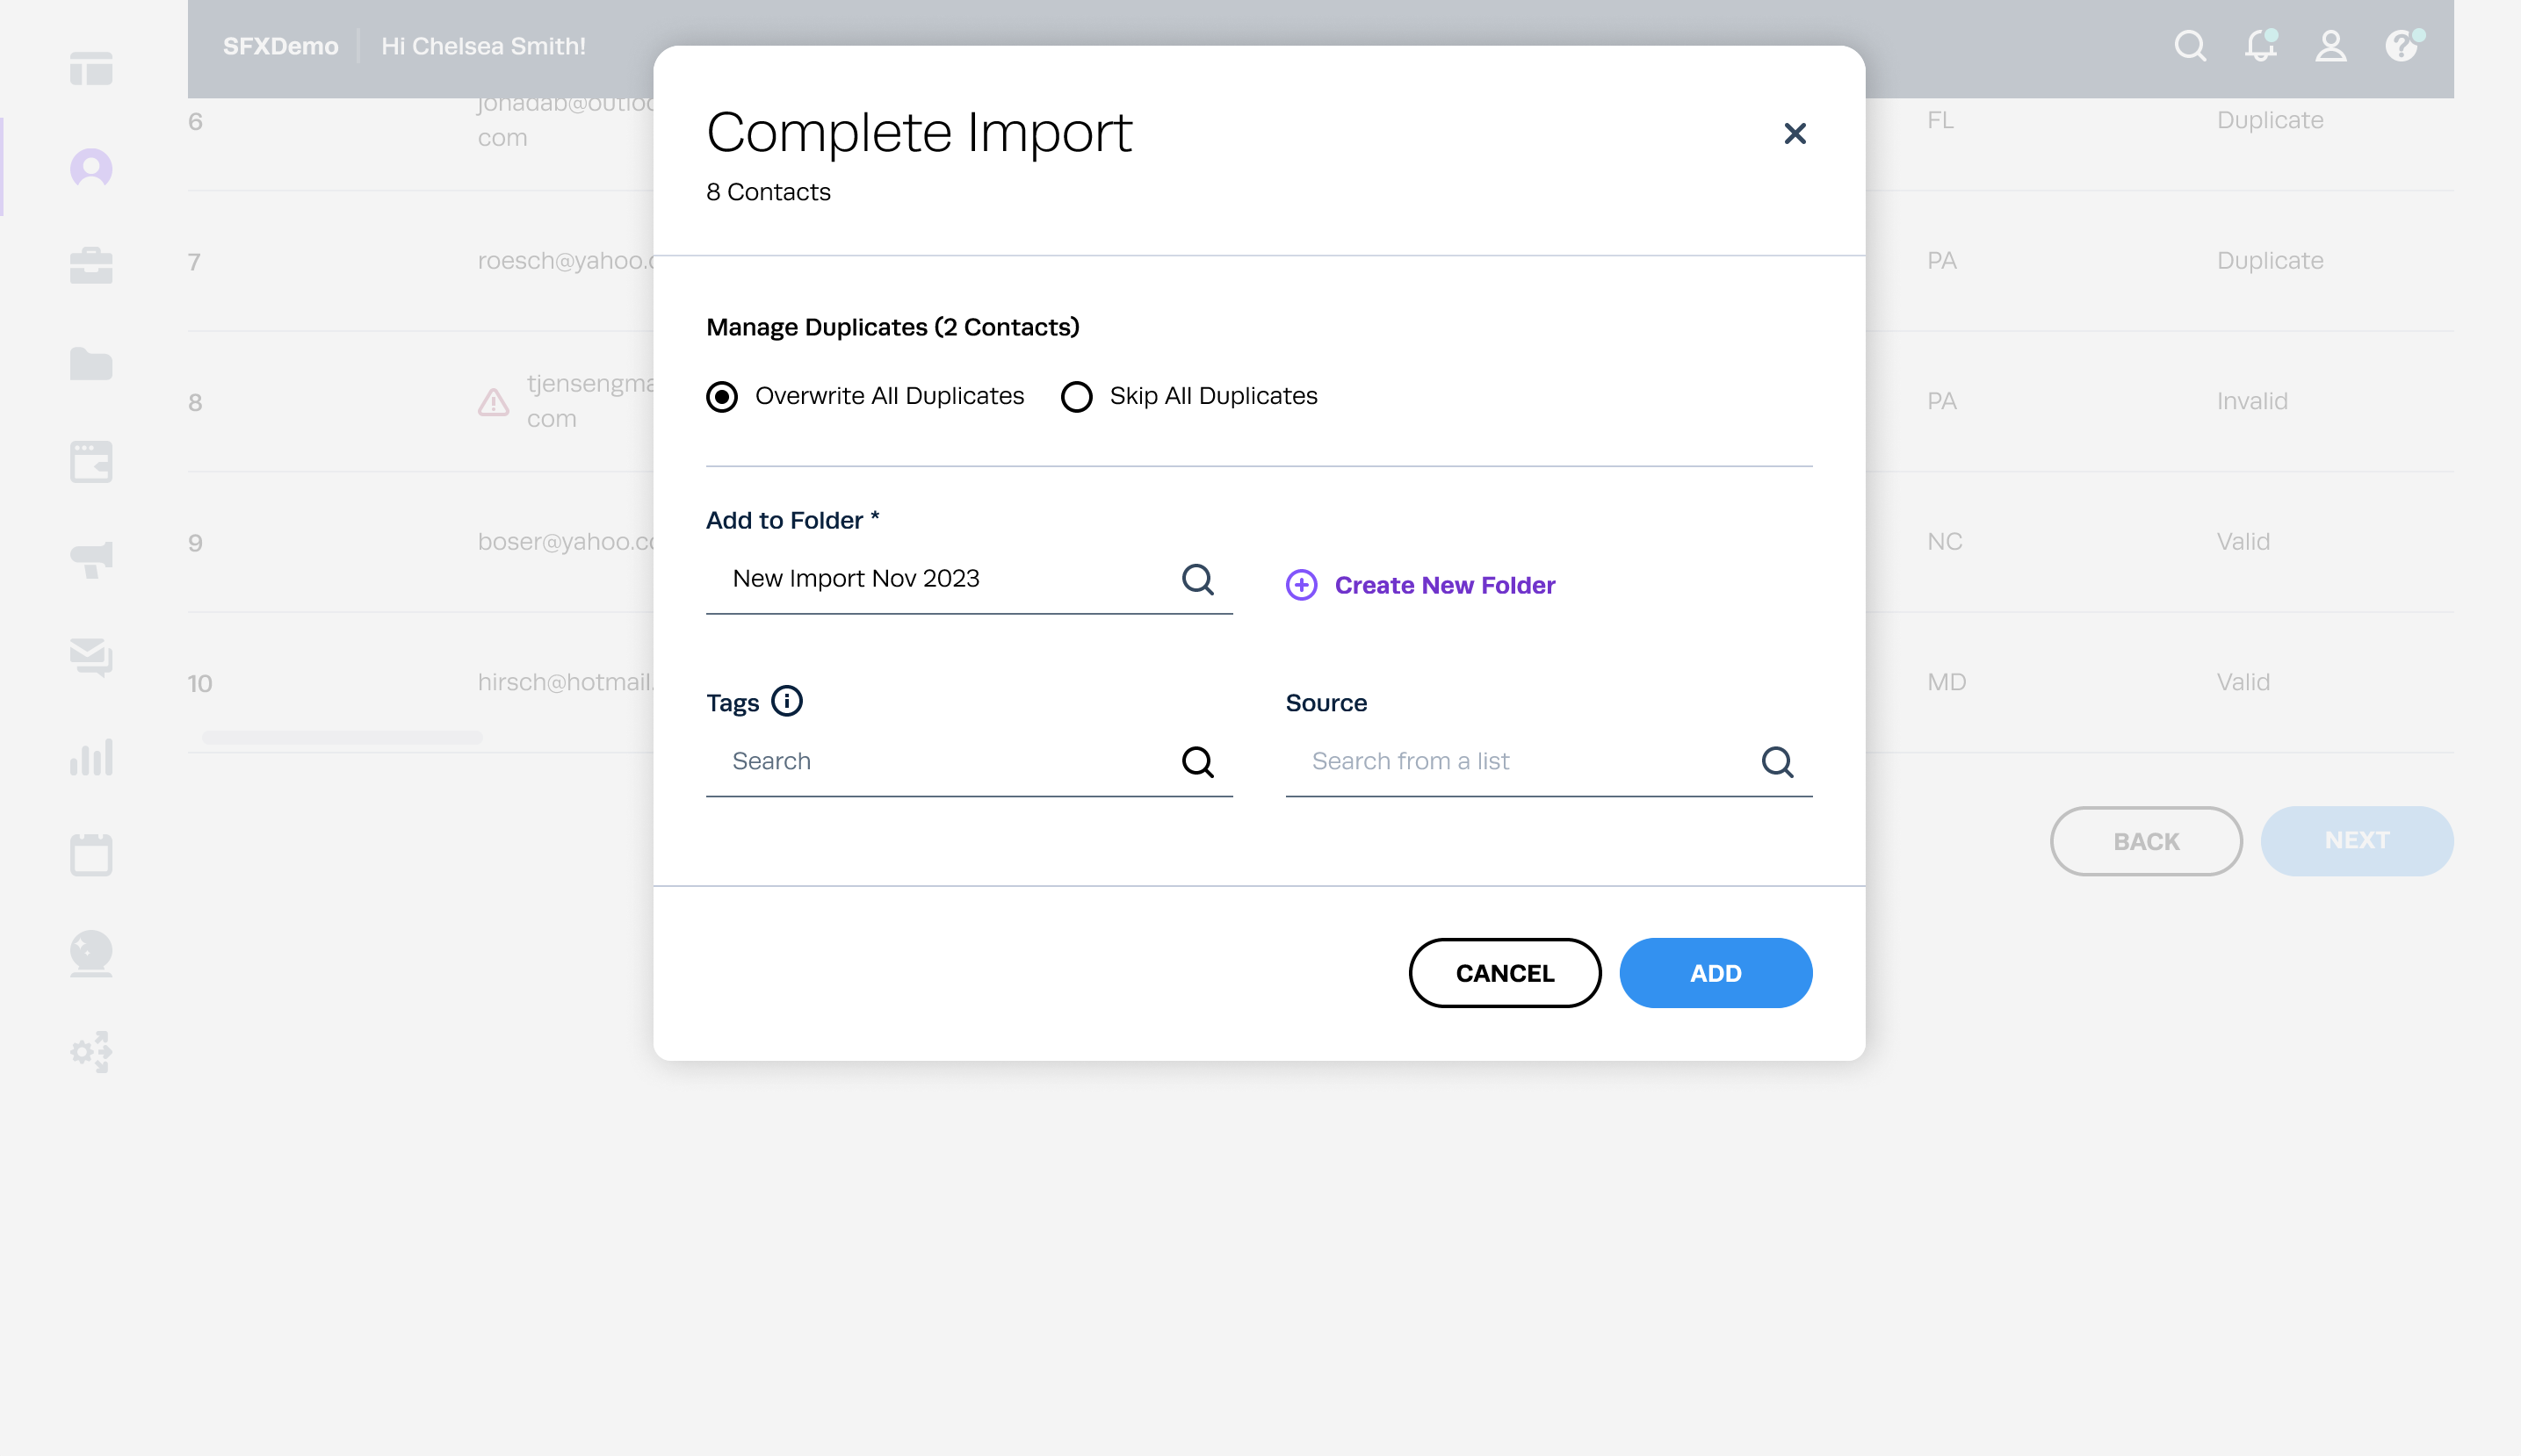Open the Contacts icon in sidebar
Screen dimensions: 2521x1456
coord(91,168)
